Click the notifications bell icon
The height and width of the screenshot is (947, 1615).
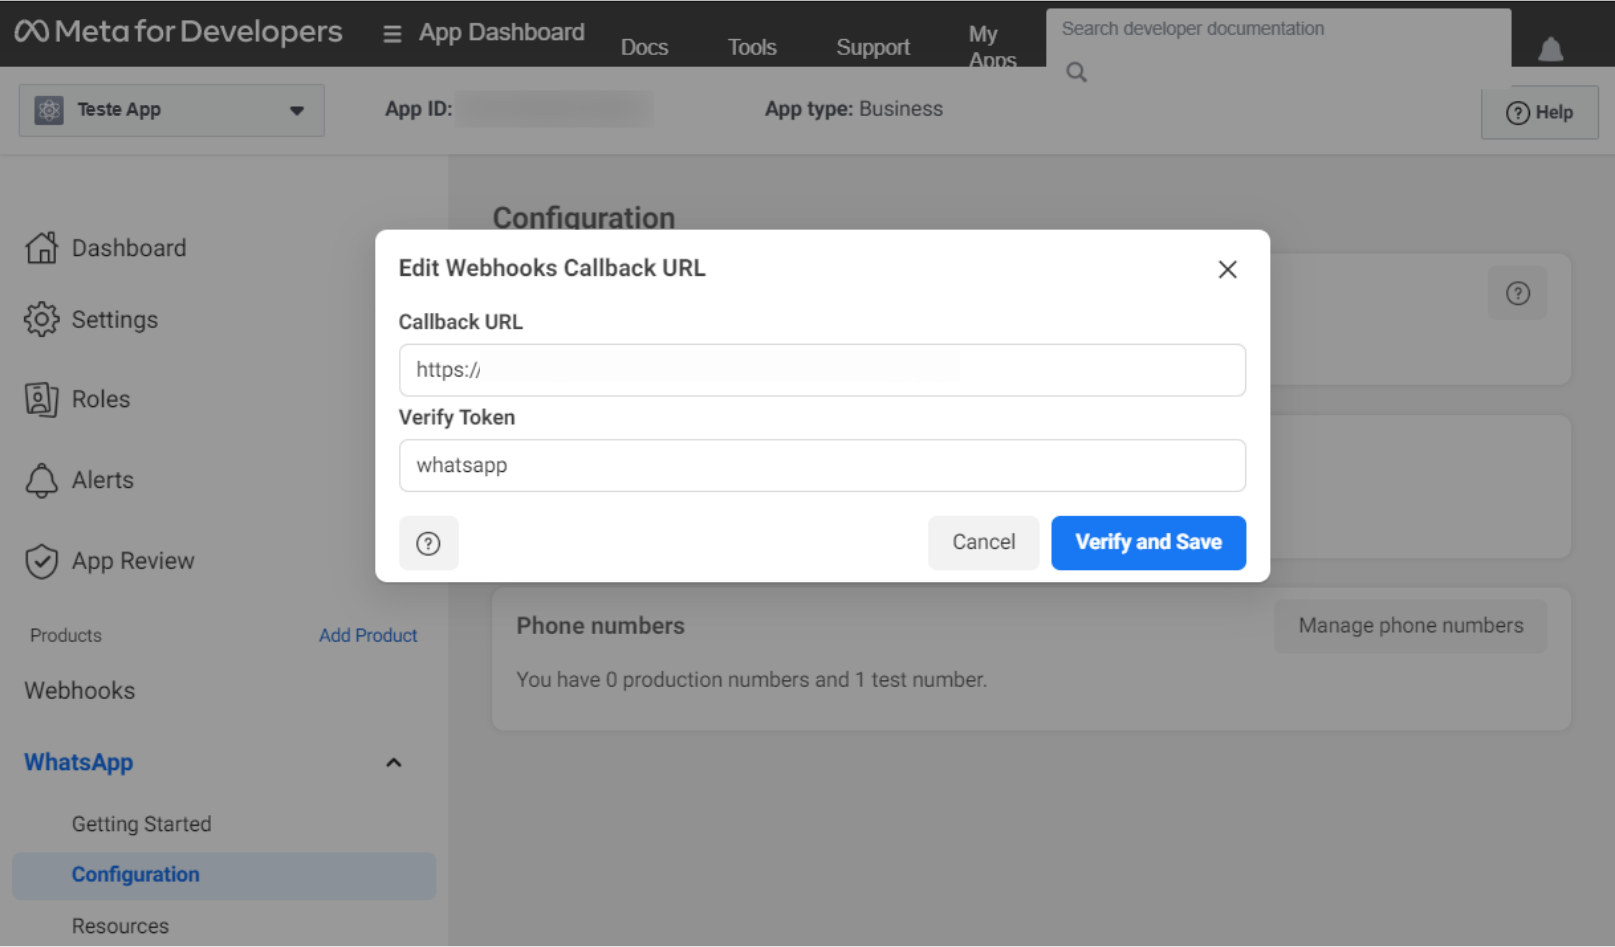tap(1550, 49)
